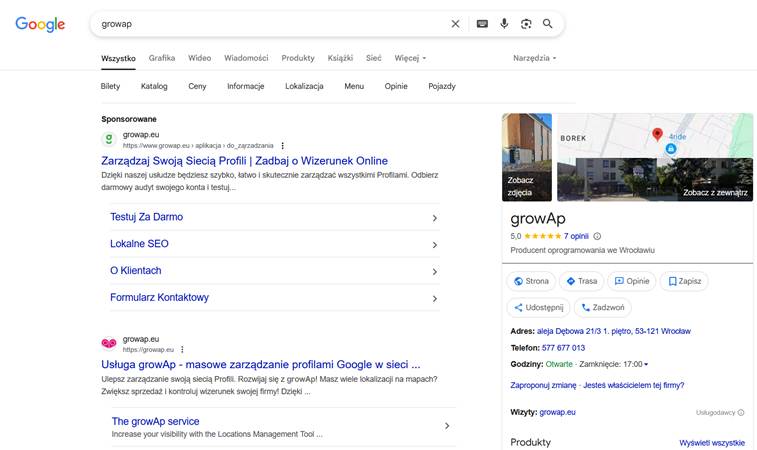The image size is (757, 450).
Task: Click the info icon beside 7 opinii
Action: click(597, 236)
